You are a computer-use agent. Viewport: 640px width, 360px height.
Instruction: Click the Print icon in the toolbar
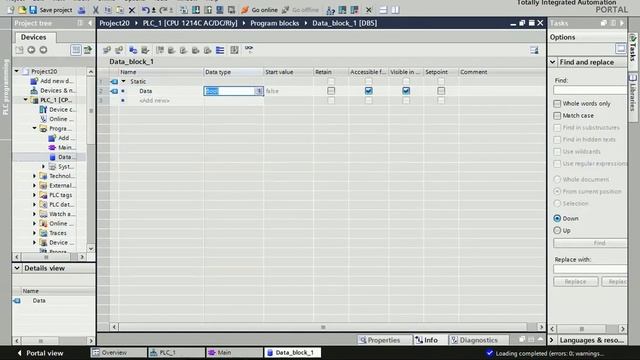[x=82, y=10]
